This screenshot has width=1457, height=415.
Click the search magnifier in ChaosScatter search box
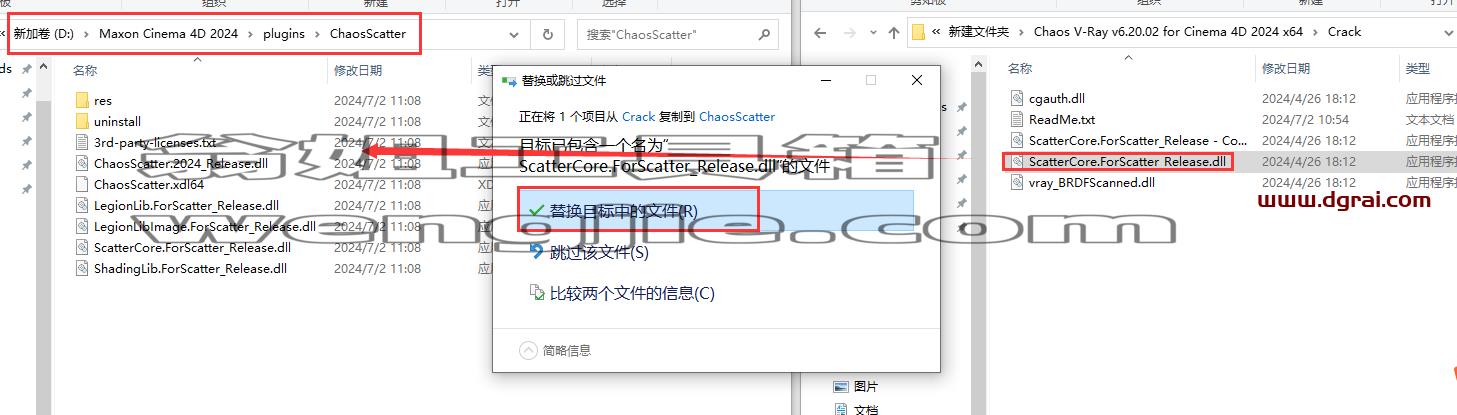764,34
